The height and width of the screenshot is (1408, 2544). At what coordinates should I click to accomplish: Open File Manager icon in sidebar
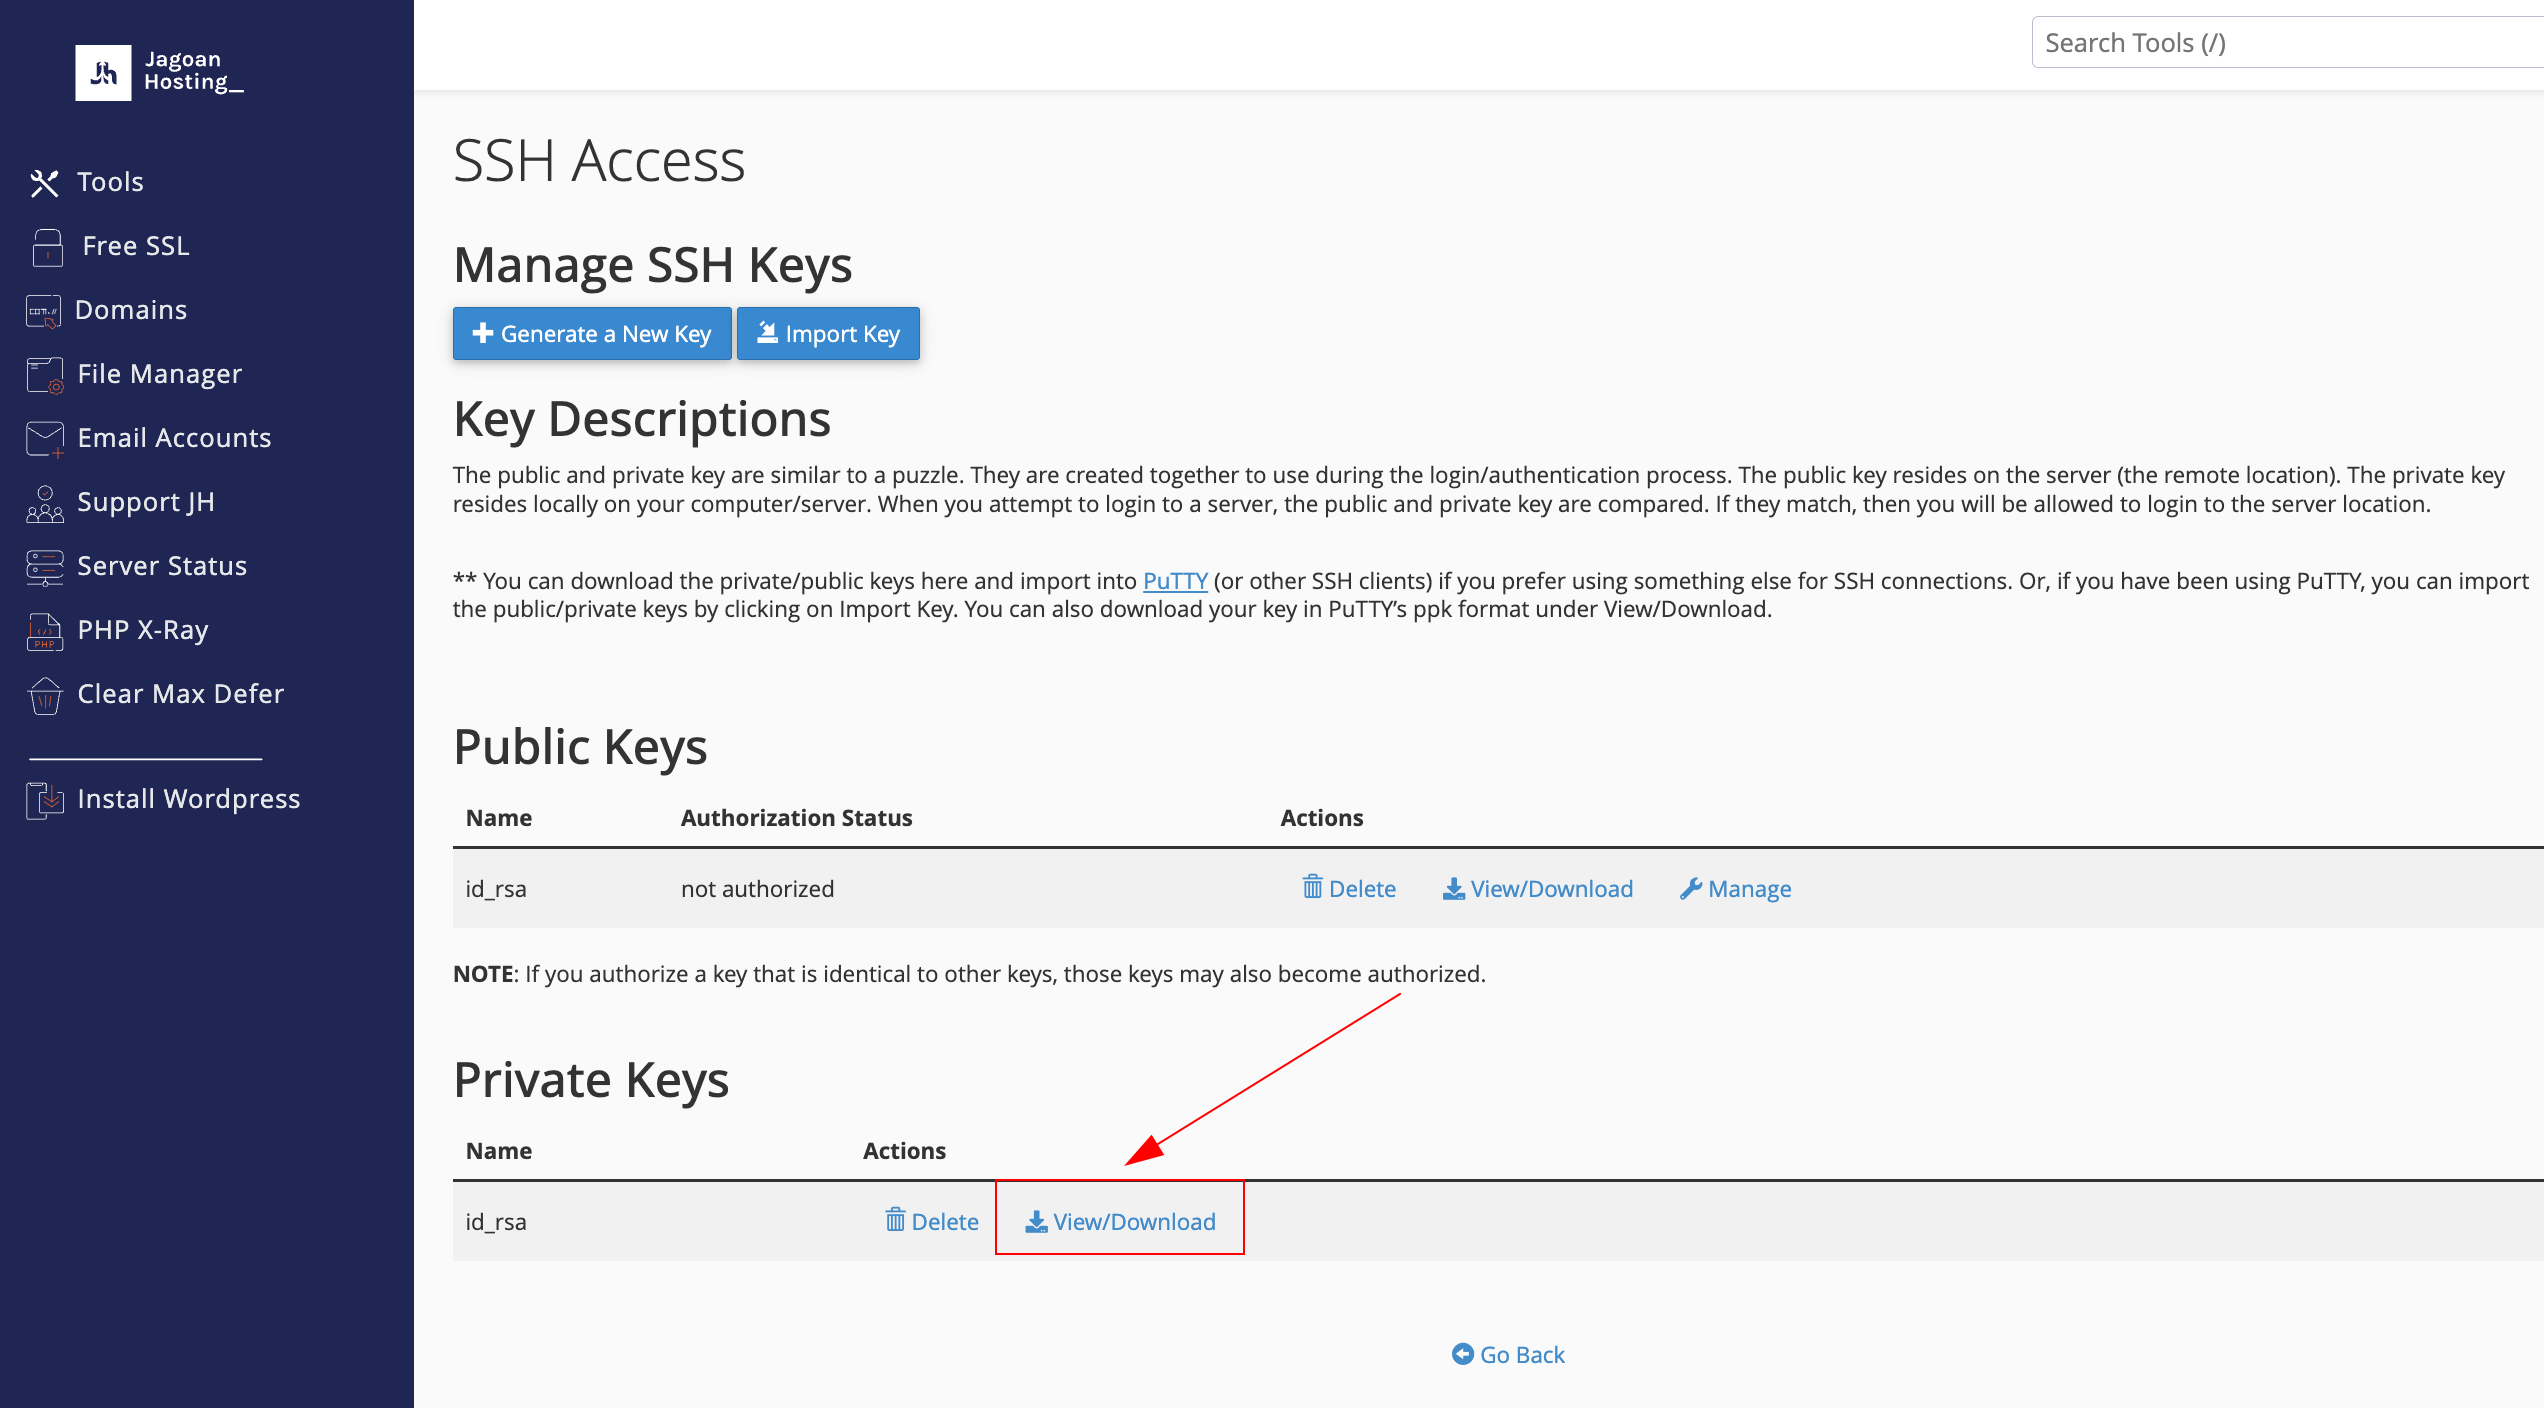pos(45,375)
